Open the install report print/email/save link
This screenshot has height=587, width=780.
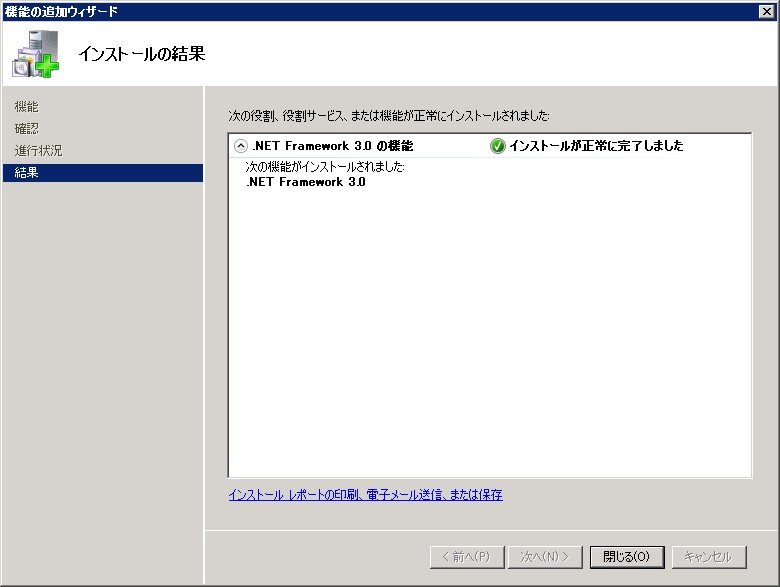pyautogui.click(x=365, y=495)
